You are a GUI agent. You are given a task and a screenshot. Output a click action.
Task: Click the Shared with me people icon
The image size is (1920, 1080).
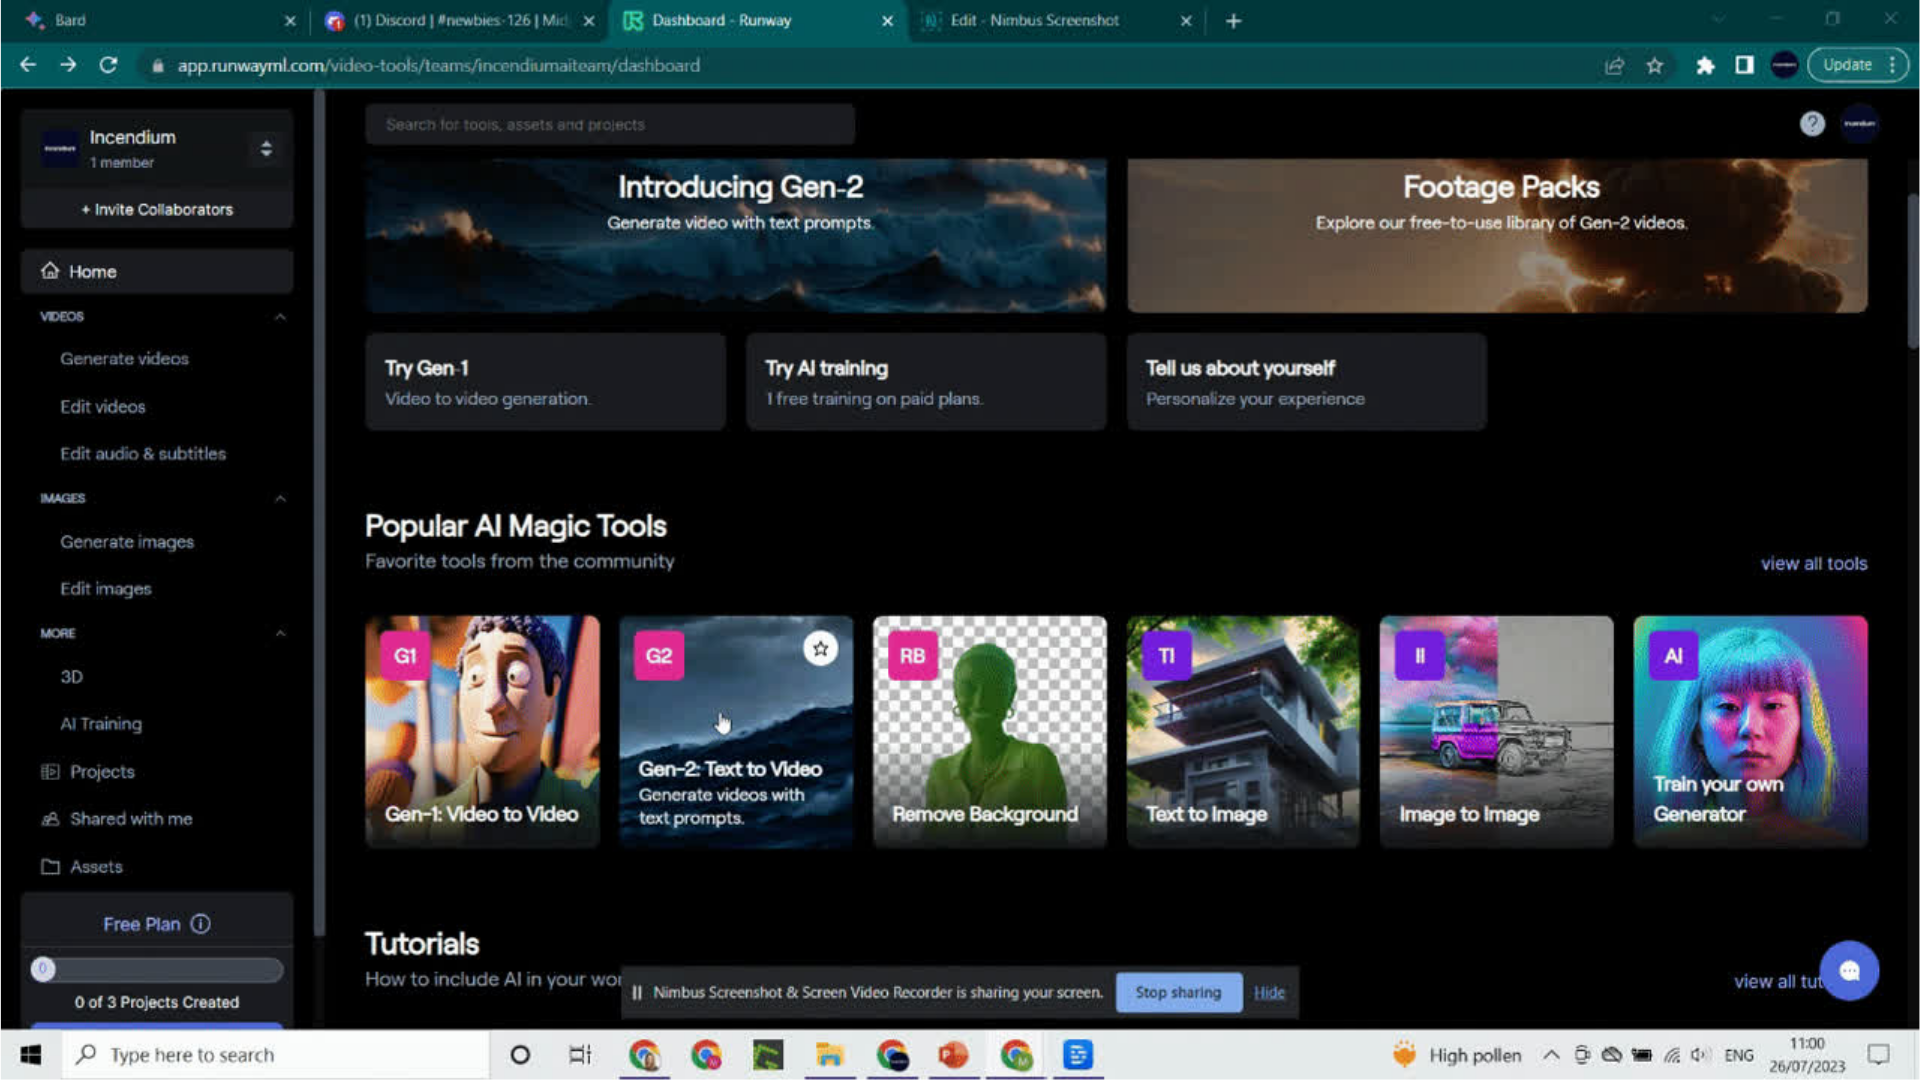click(x=50, y=819)
